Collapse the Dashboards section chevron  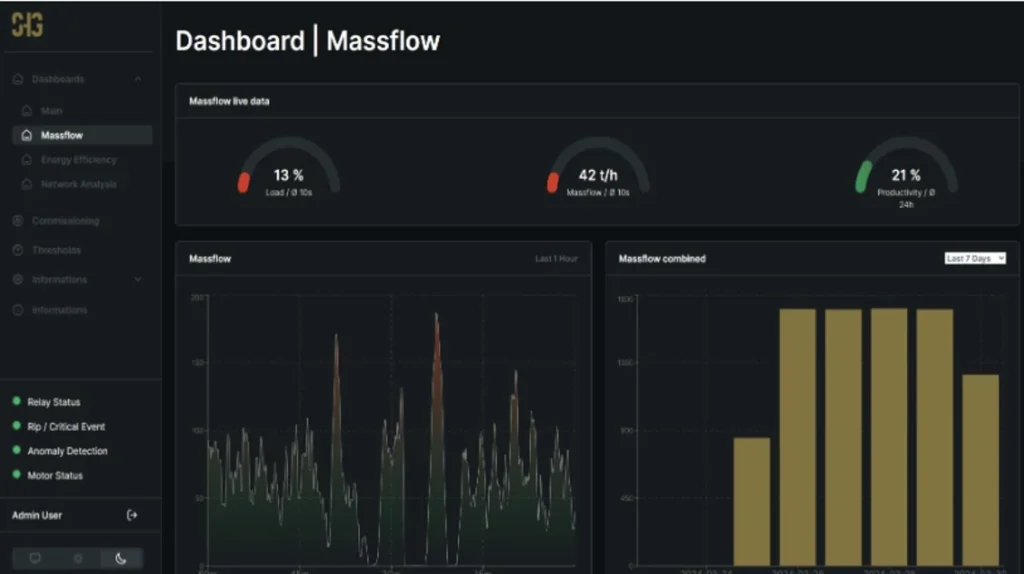pos(138,79)
